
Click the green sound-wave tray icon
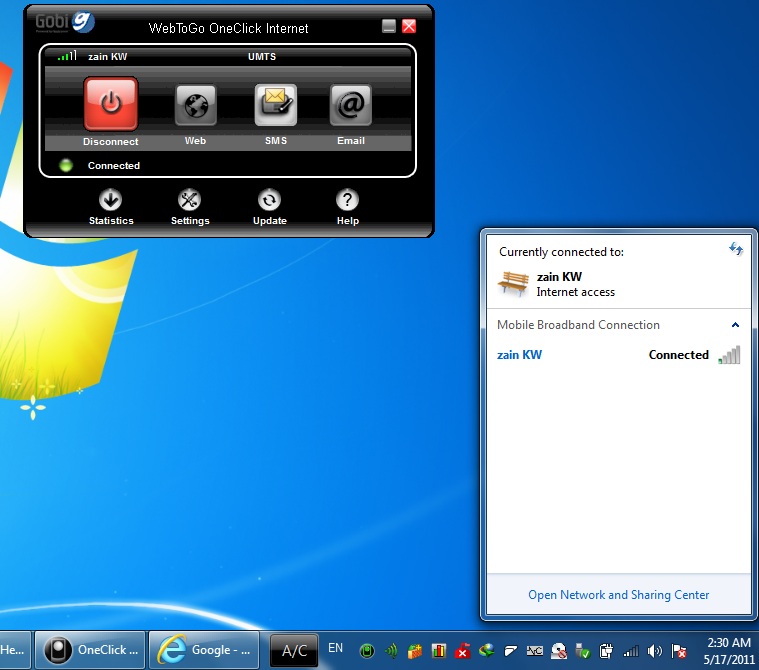point(391,651)
